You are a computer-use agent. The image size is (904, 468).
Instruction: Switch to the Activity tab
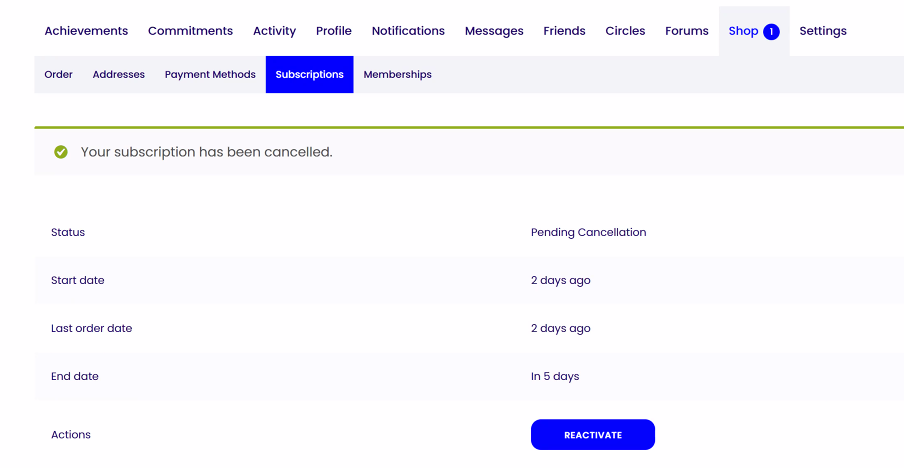274,31
